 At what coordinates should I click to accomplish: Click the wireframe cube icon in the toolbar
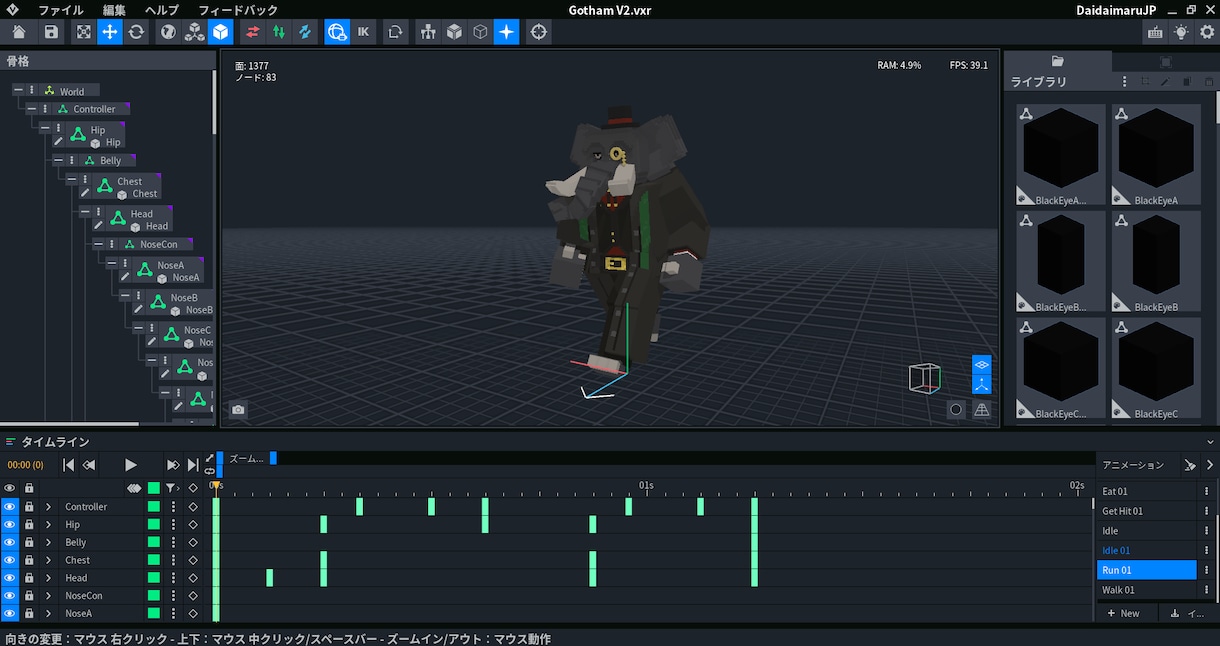[x=480, y=32]
